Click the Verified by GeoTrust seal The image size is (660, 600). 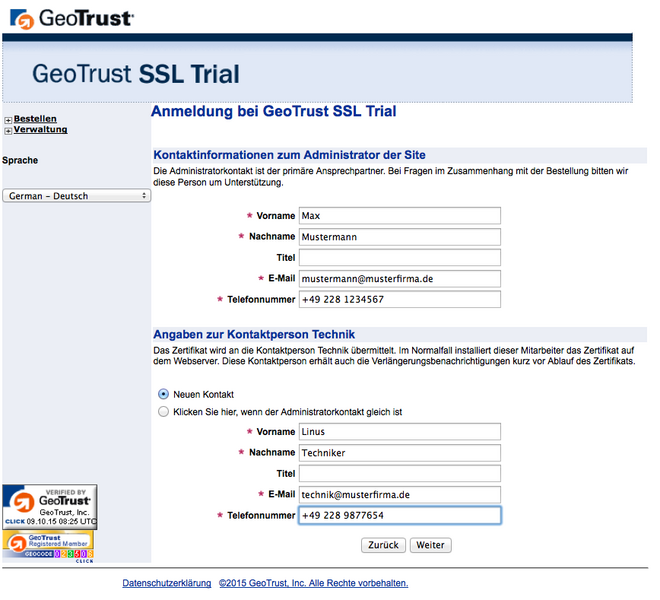50,505
